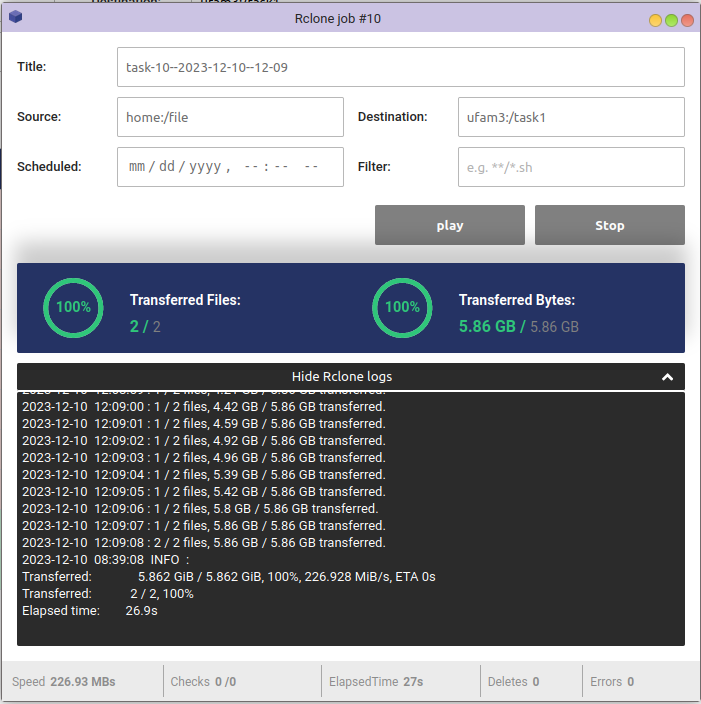The width and height of the screenshot is (701, 704).
Task: Click the green maximize window button
Action: 671,20
